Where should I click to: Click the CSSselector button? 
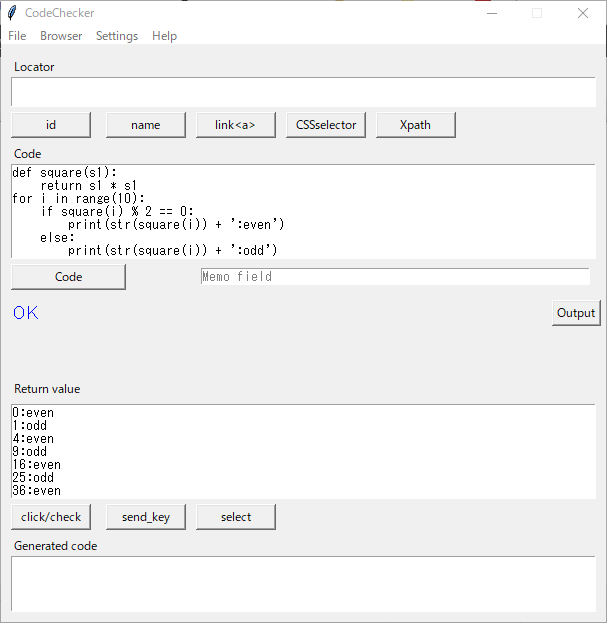coord(326,125)
